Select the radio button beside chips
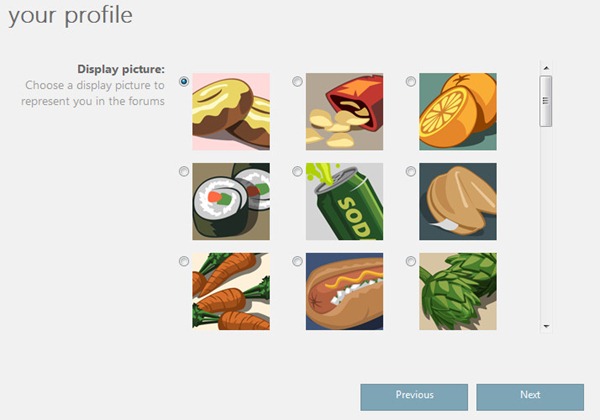The image size is (600, 420). 298,82
